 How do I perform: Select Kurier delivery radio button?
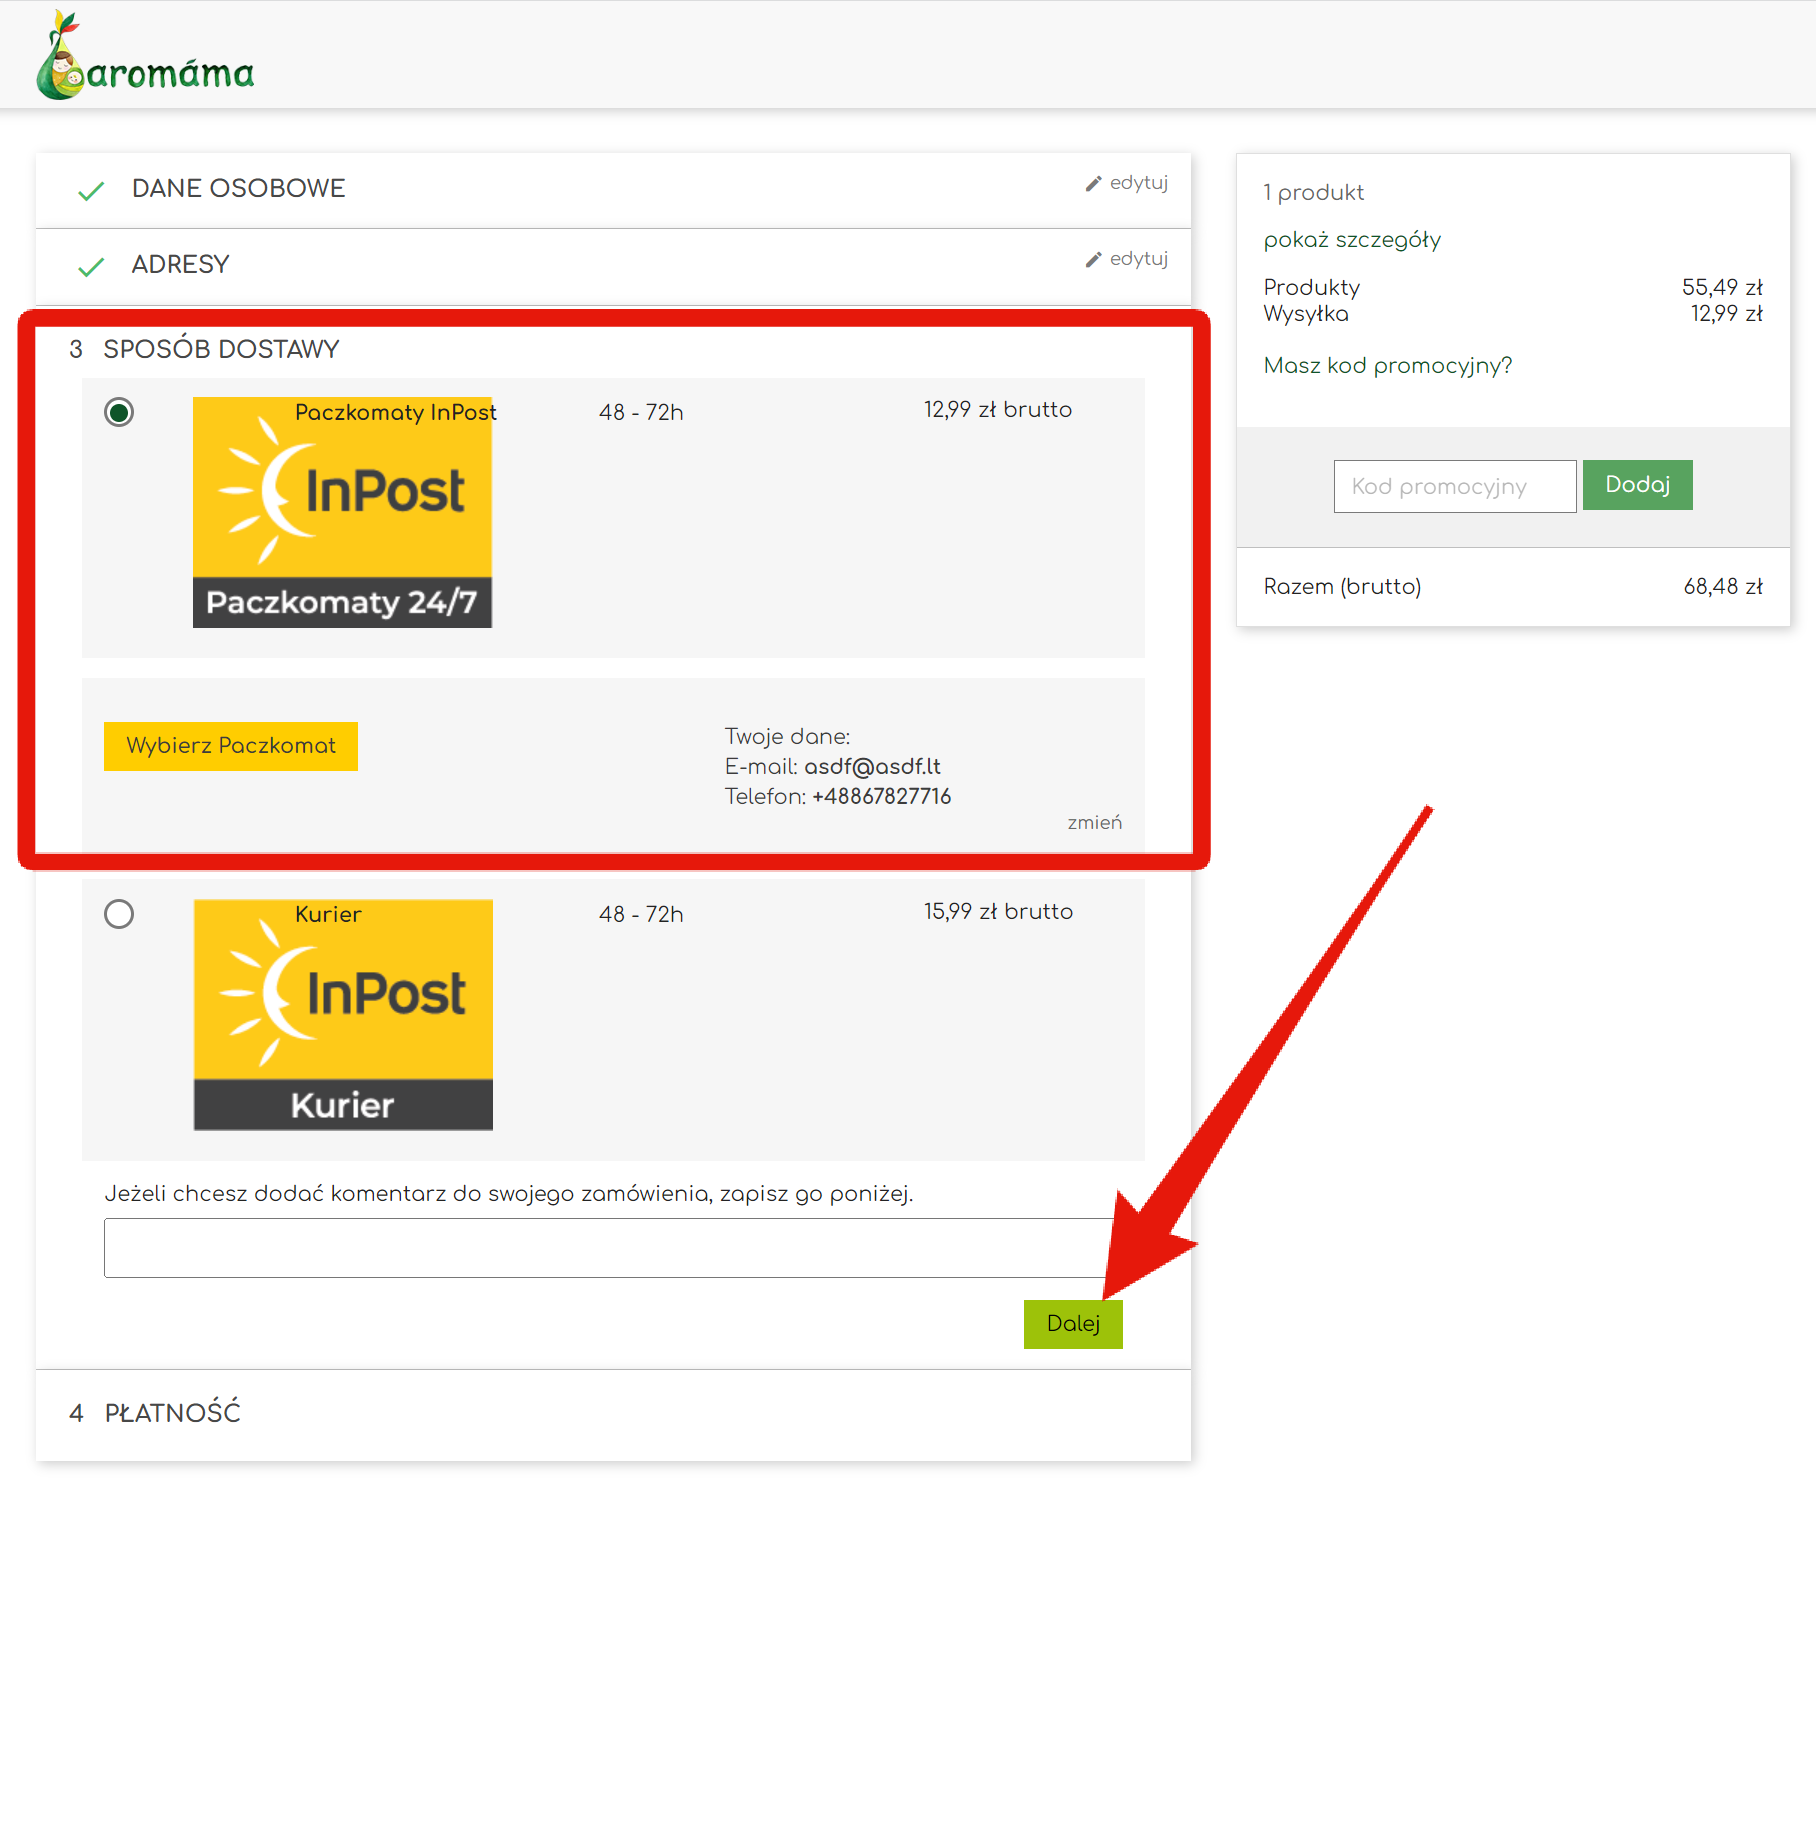(x=119, y=914)
